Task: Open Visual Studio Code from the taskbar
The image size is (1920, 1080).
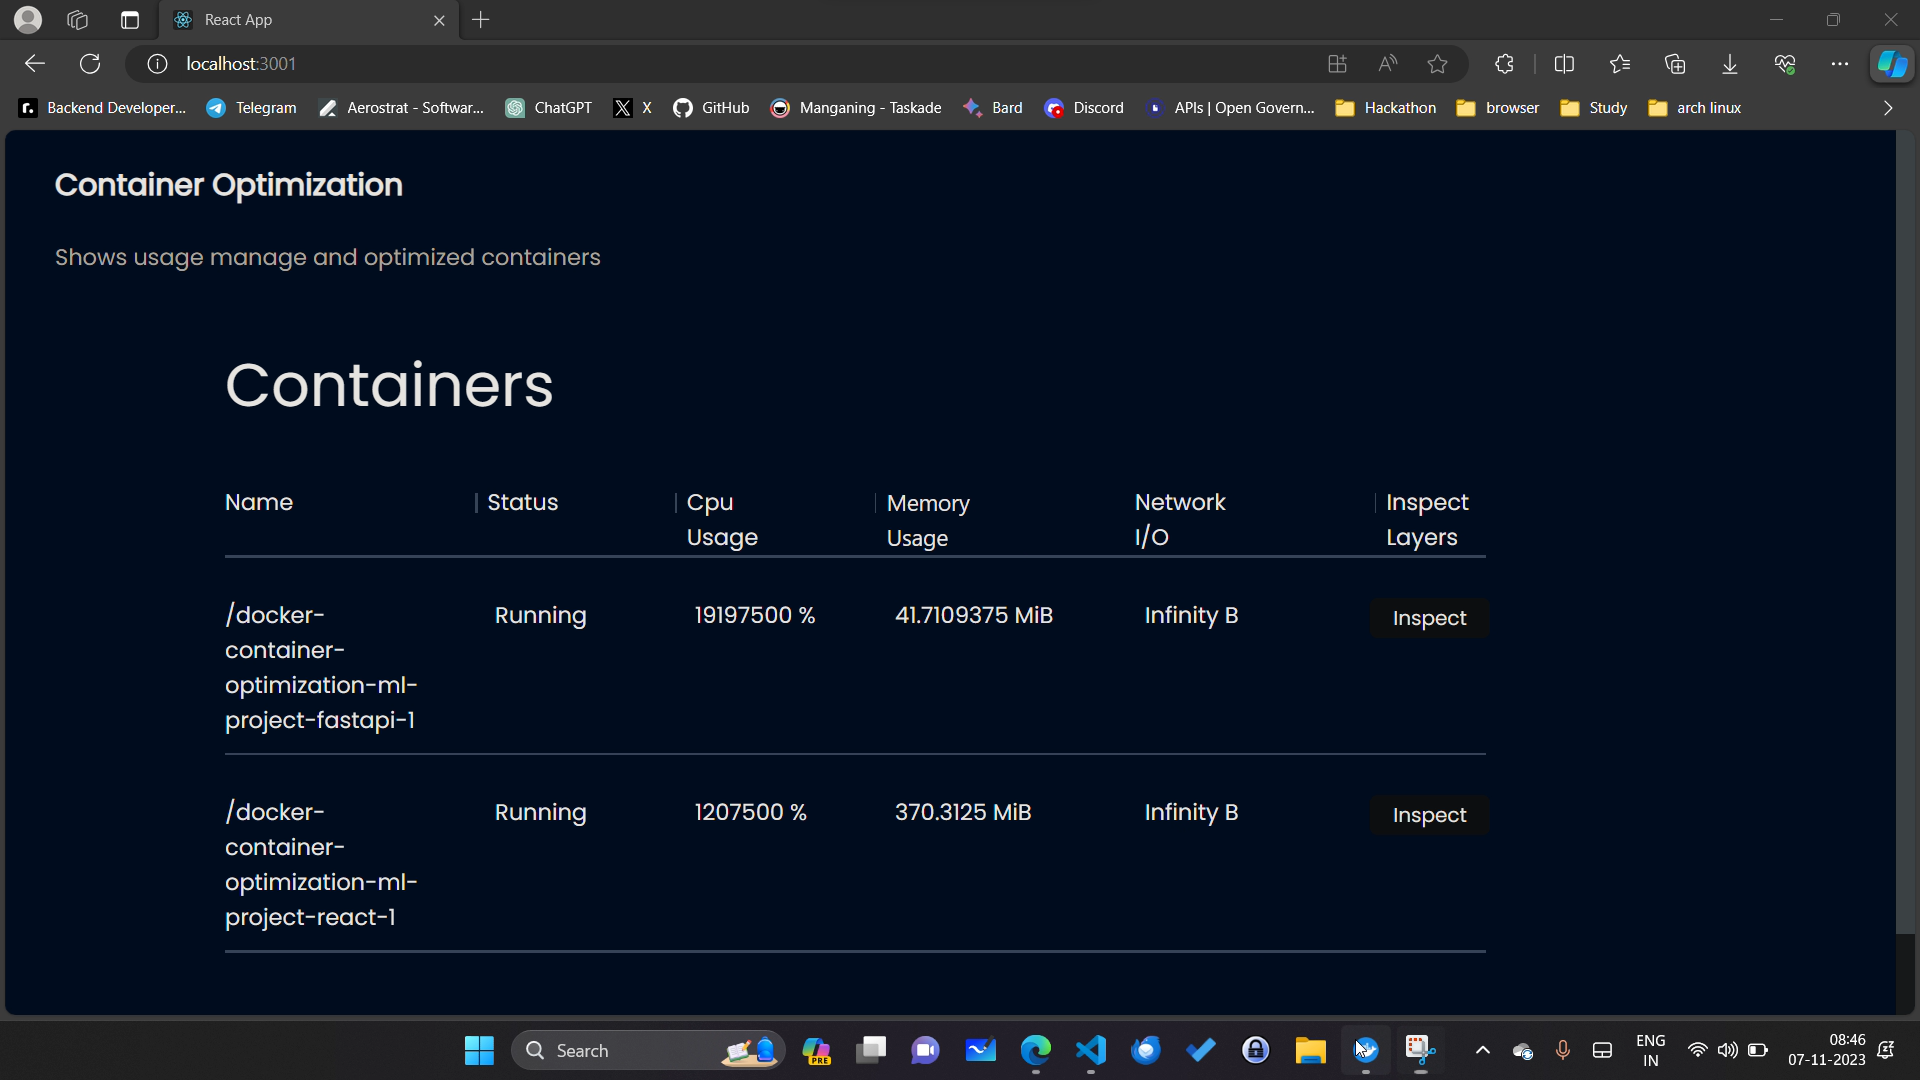Action: tap(1090, 1050)
